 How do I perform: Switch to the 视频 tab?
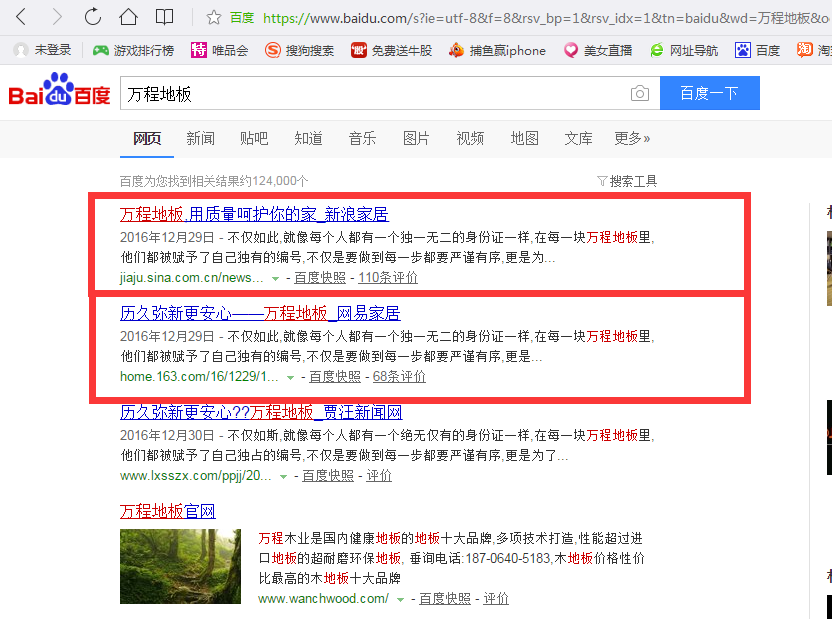(x=470, y=138)
